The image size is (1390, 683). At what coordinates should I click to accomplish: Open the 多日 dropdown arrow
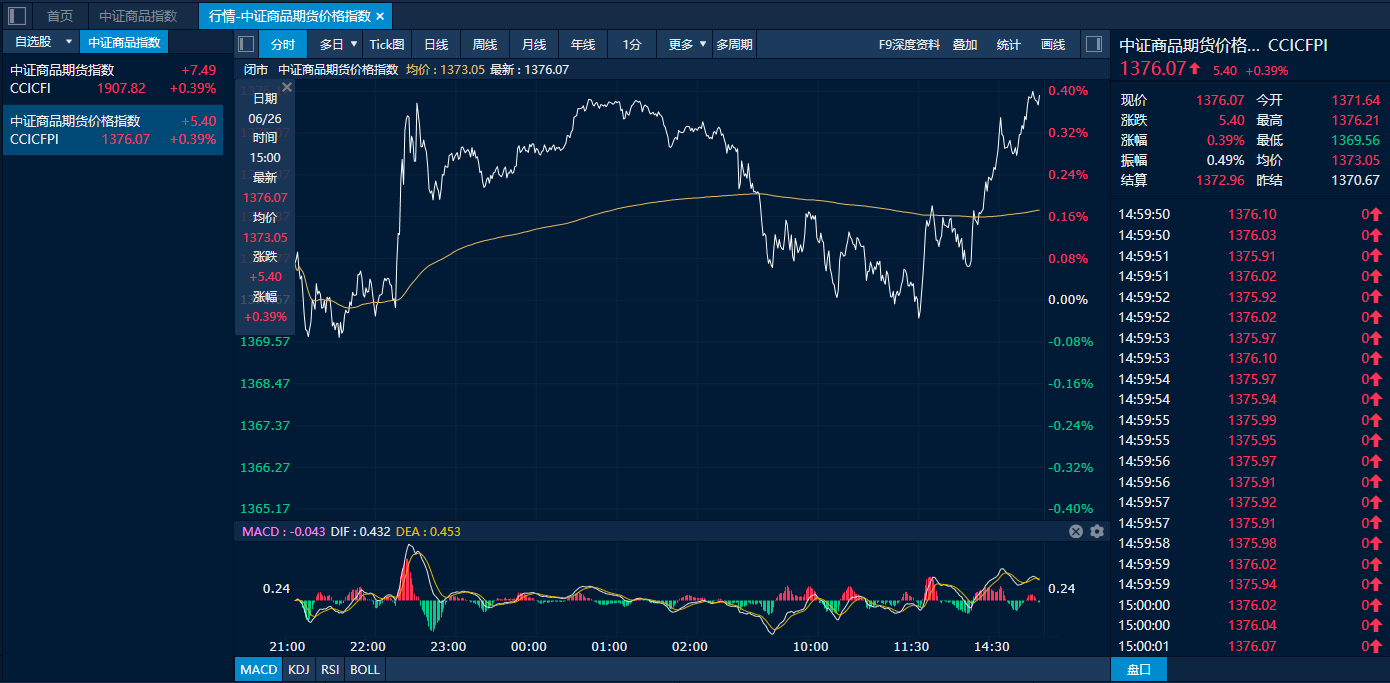pyautogui.click(x=354, y=44)
